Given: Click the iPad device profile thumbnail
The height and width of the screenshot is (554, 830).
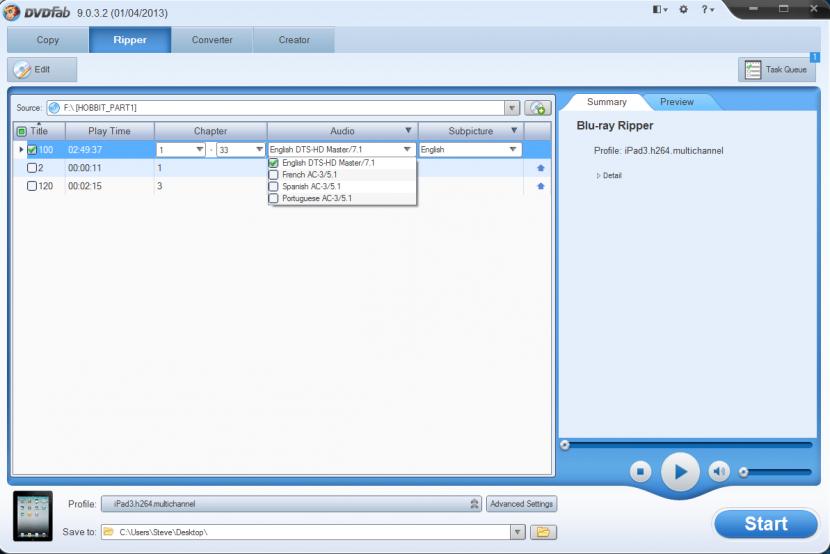Looking at the screenshot, I should coord(33,516).
